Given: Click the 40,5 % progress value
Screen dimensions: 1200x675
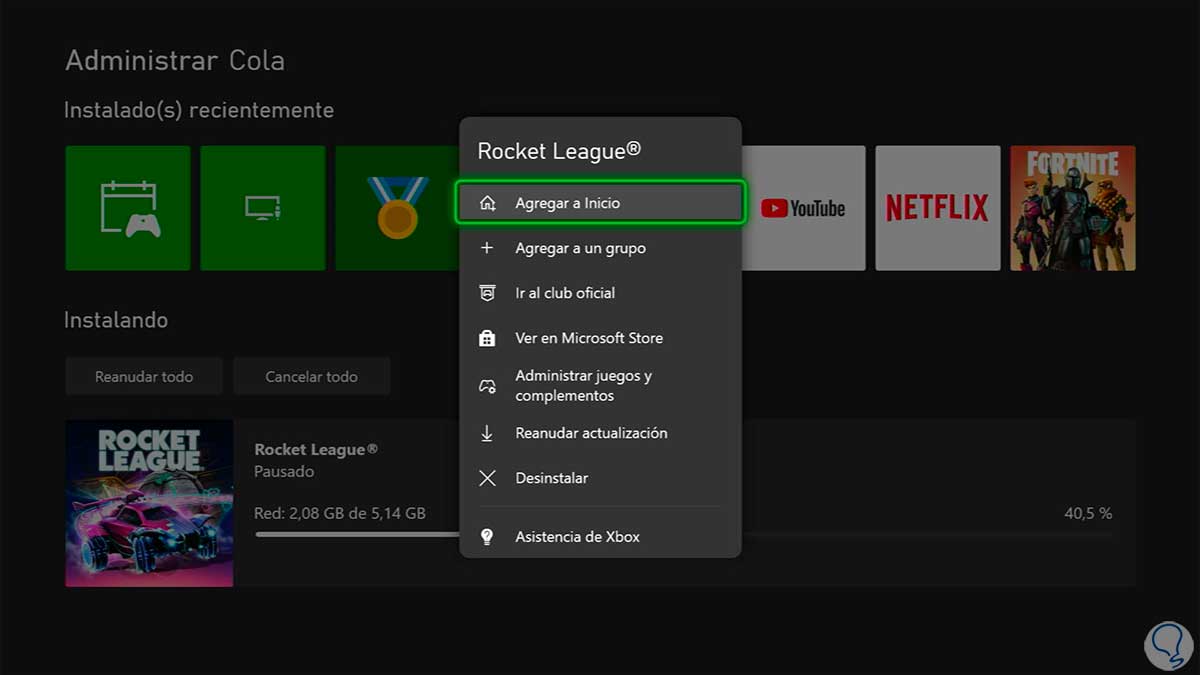Looking at the screenshot, I should [1088, 514].
